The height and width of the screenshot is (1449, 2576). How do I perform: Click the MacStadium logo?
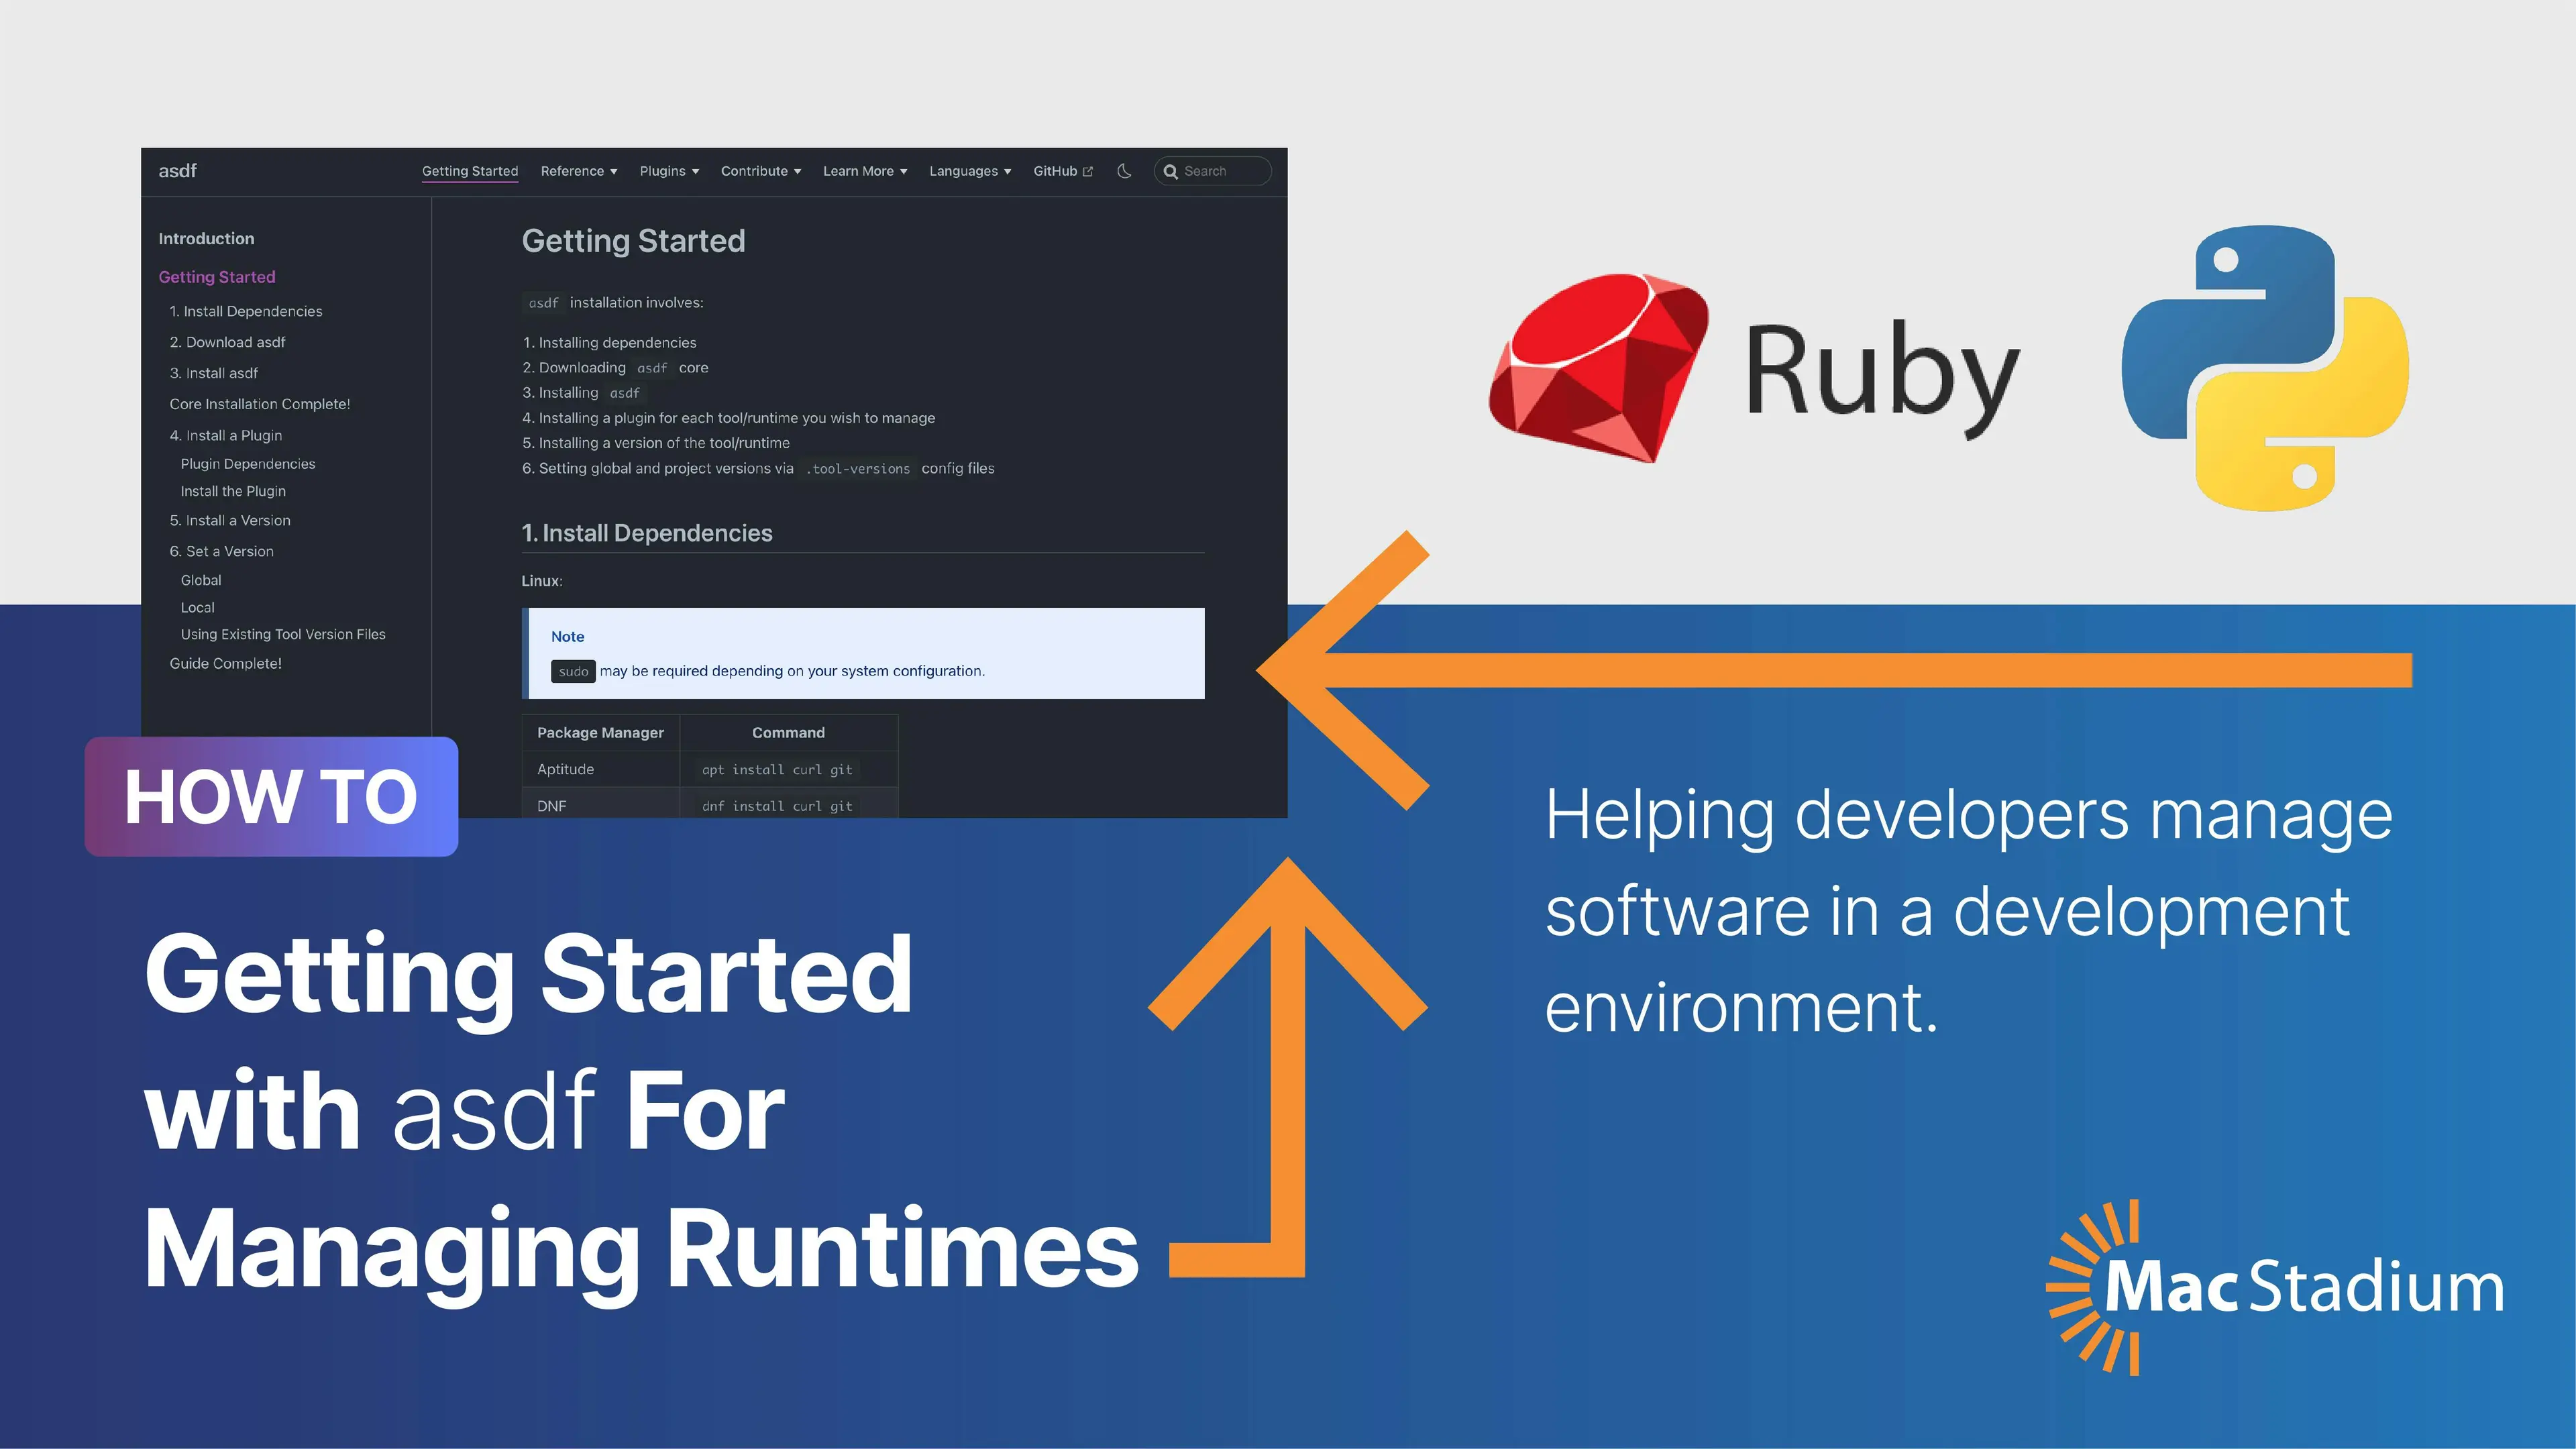pyautogui.click(x=2275, y=1287)
